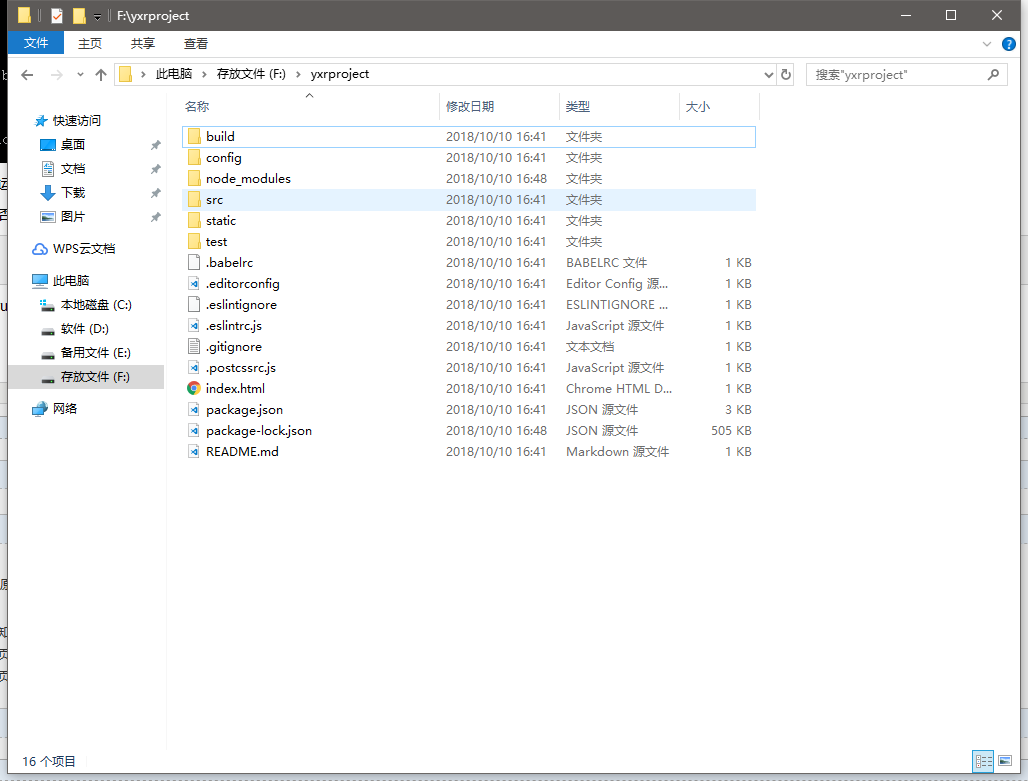1028x781 pixels.
Task: Select 本地磁盘 (C:) drive
Action: [96, 305]
